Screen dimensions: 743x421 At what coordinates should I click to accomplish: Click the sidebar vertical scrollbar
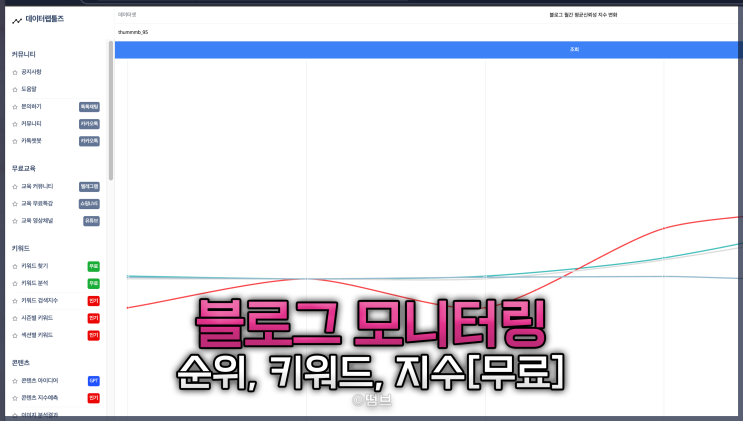tap(111, 110)
